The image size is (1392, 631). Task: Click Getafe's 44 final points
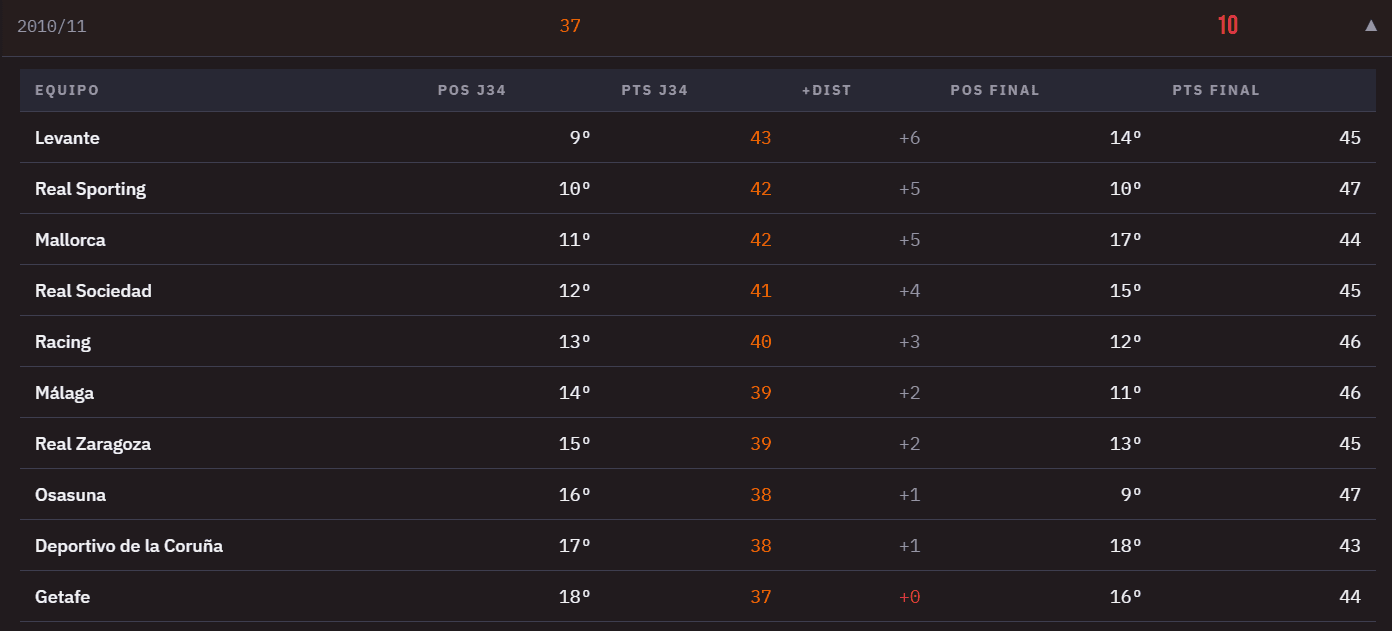pos(1350,597)
